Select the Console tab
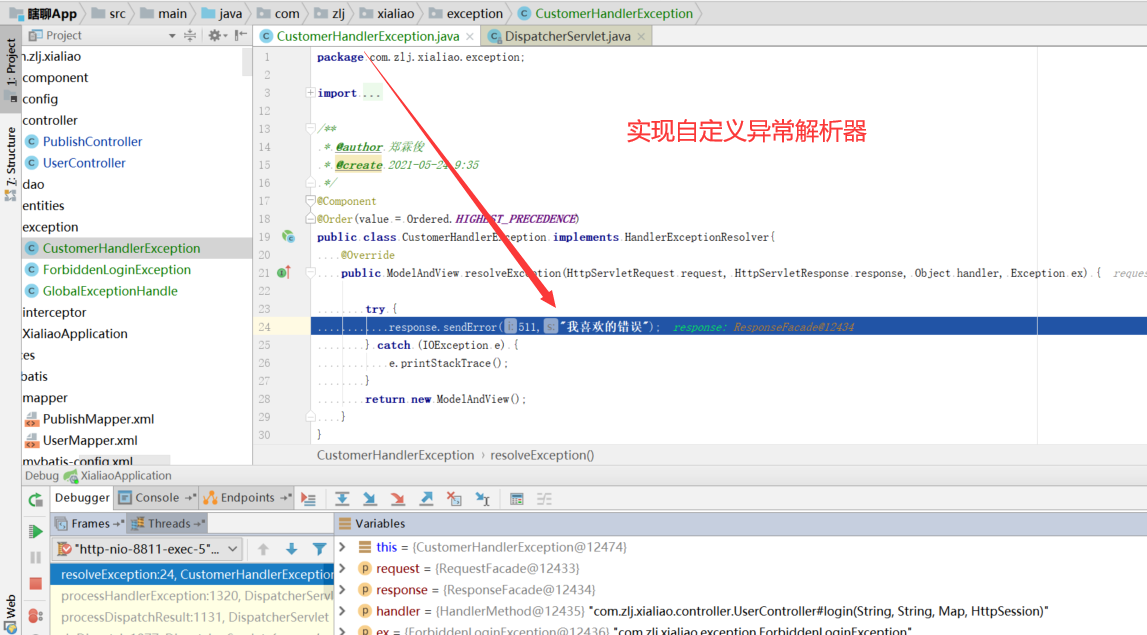Viewport: 1147px width, 635px height. 157,497
